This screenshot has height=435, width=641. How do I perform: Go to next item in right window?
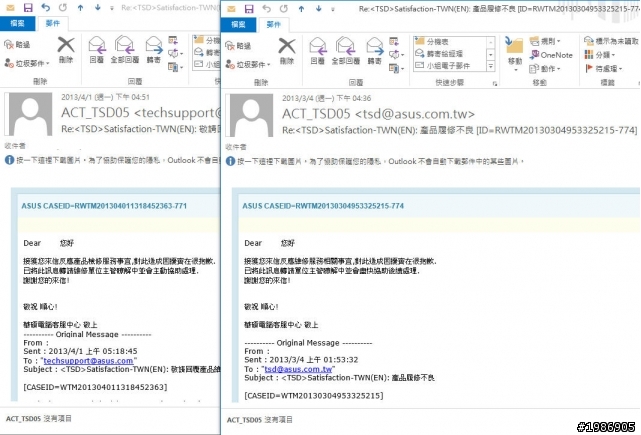tap(318, 9)
